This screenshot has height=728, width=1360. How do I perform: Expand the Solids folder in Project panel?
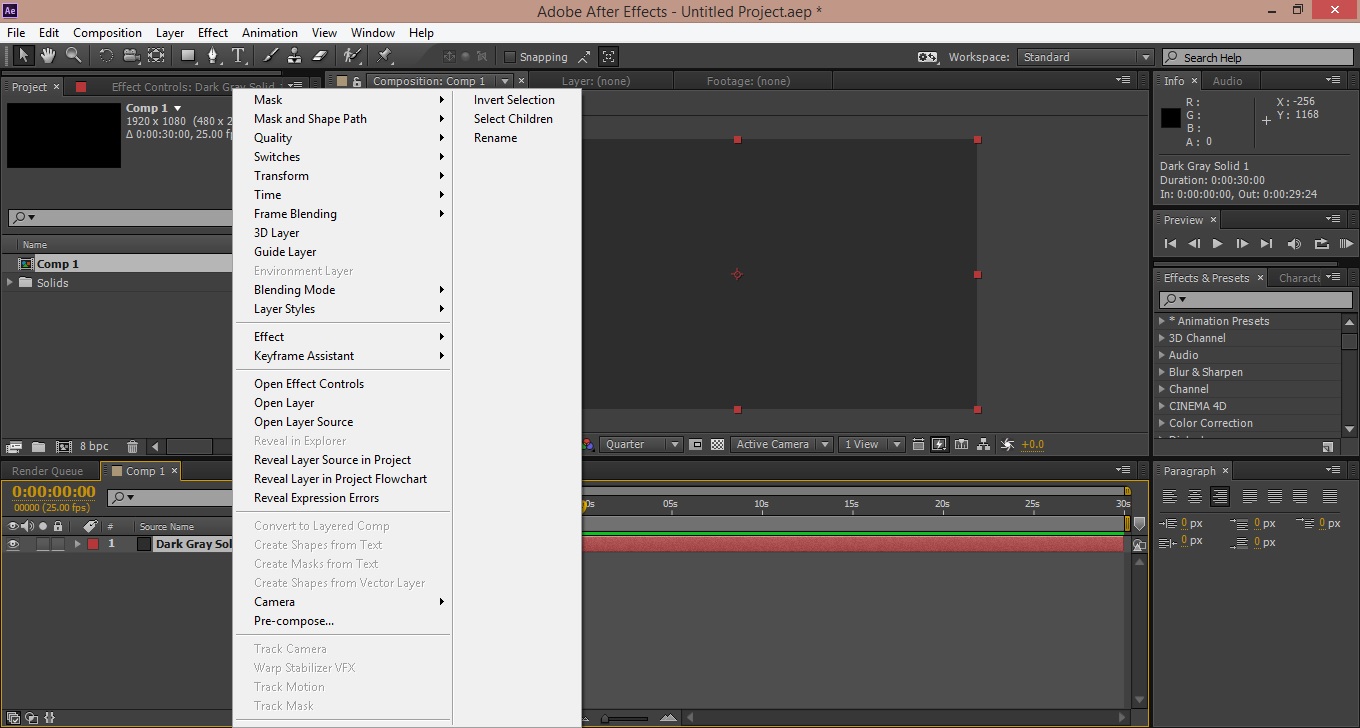[x=10, y=283]
